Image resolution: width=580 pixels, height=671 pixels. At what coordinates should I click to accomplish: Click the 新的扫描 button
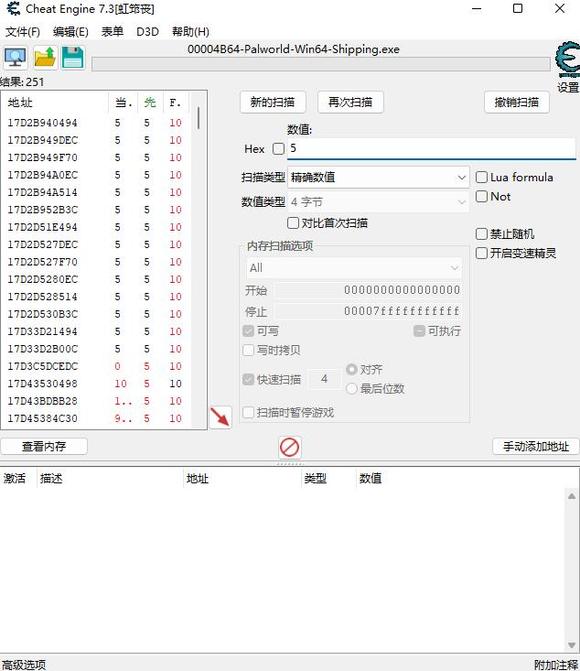273,102
